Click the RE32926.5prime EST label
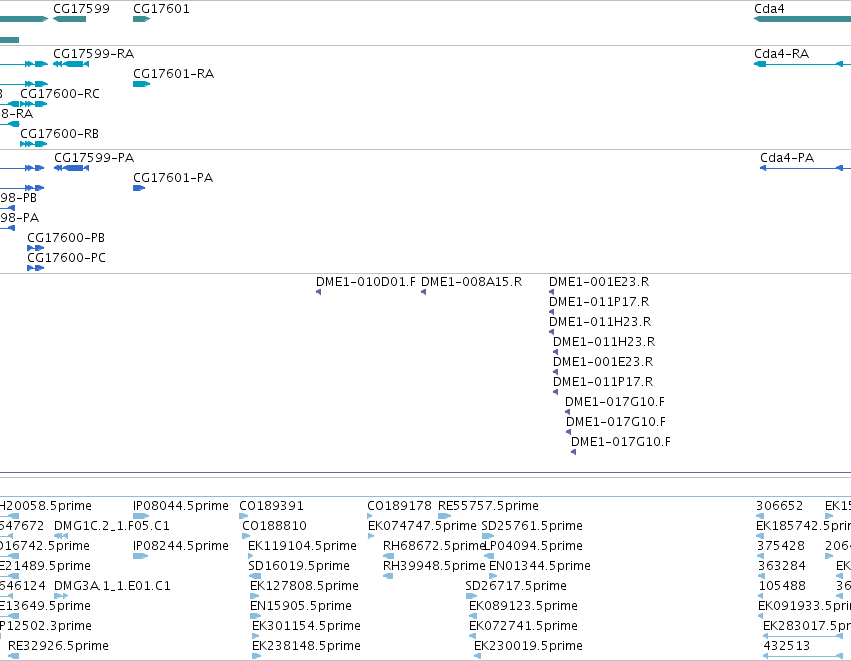This screenshot has width=851, height=661. tap(58, 646)
